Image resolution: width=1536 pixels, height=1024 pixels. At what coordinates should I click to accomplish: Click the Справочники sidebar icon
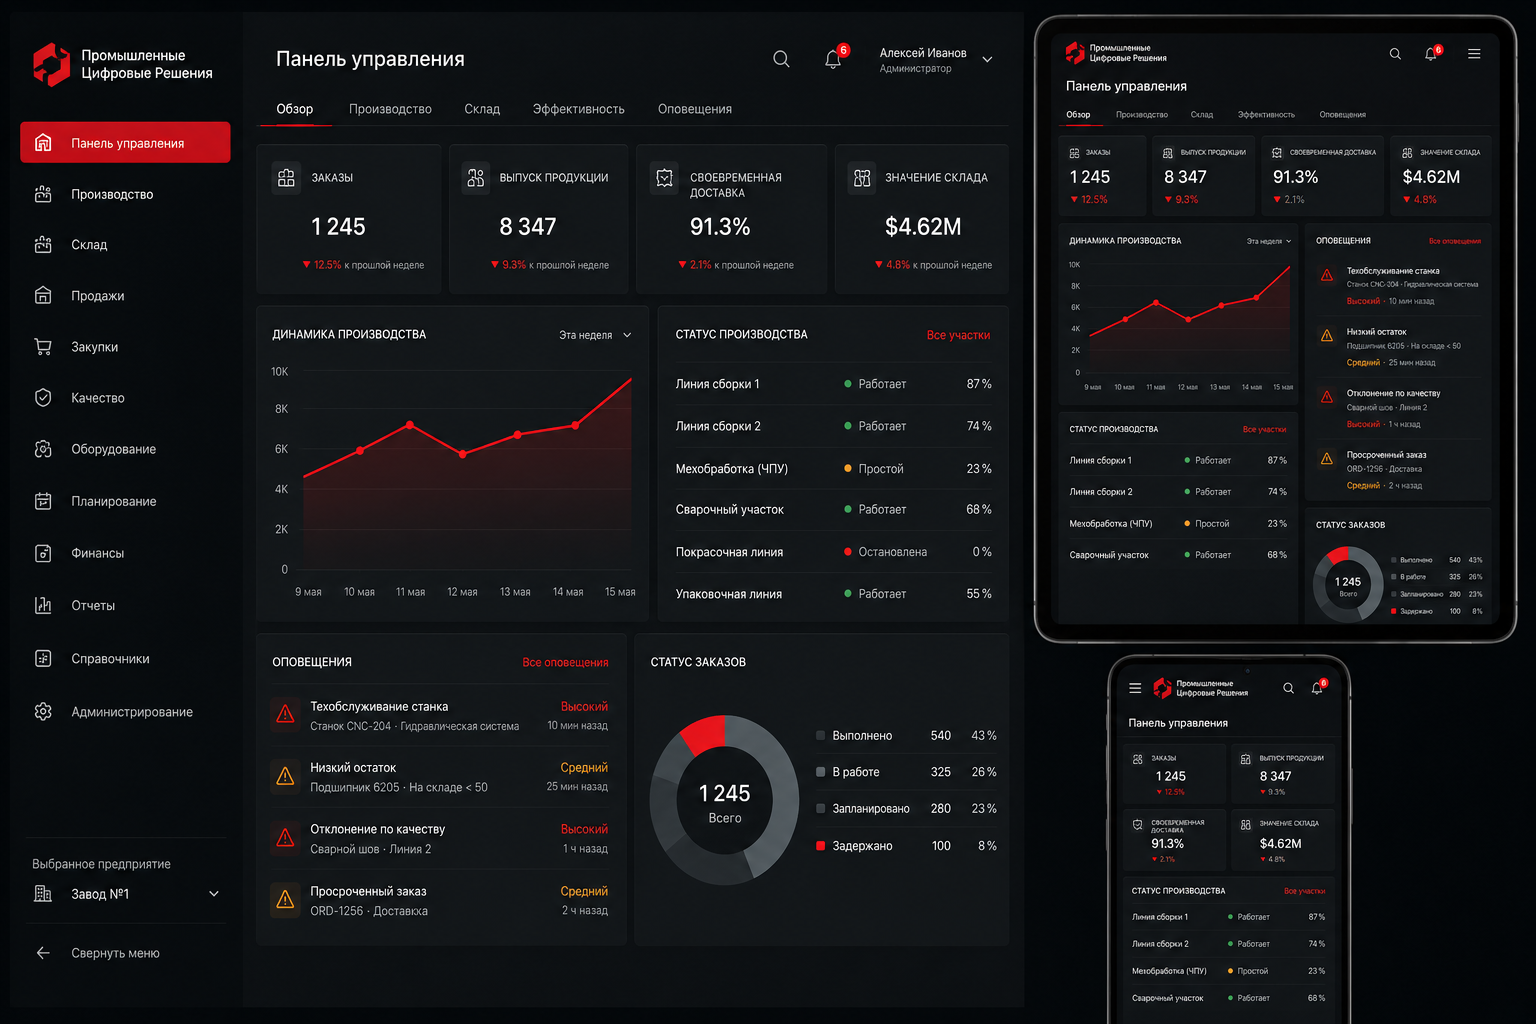43,658
